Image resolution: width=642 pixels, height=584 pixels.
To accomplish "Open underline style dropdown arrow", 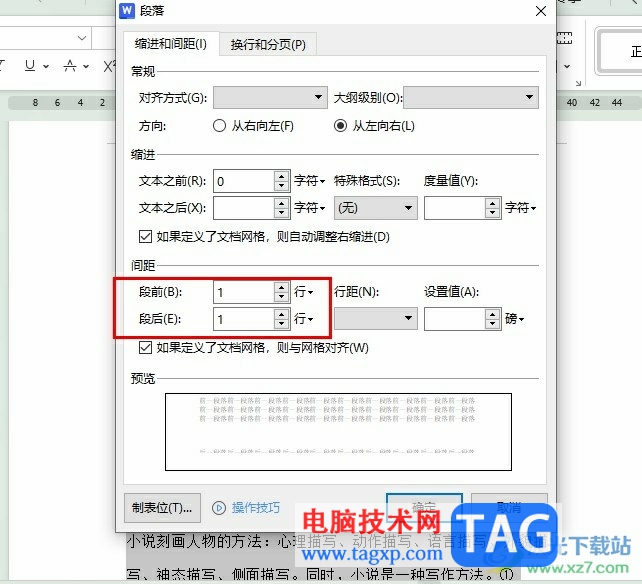I will [x=46, y=66].
